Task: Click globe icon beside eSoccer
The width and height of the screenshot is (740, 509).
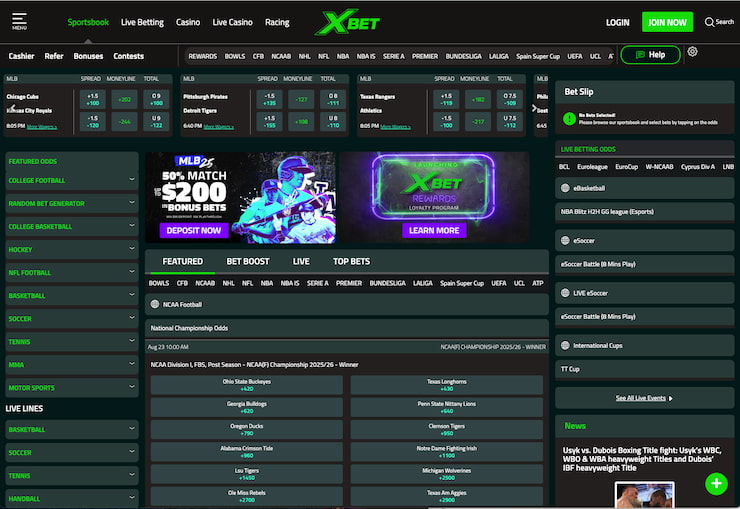Action: tap(565, 240)
